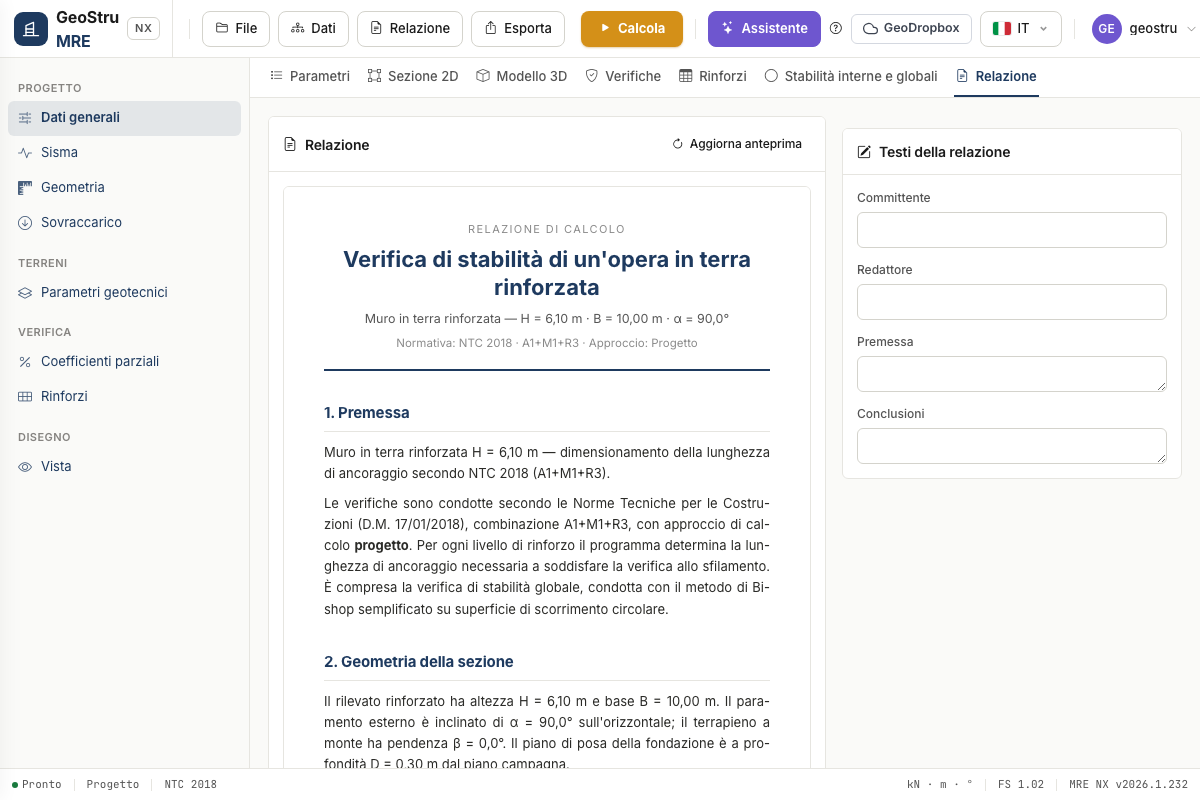Screen dimensions: 1200x800
Task: Click the '1. Premessa' heading
Action: (x=367, y=413)
